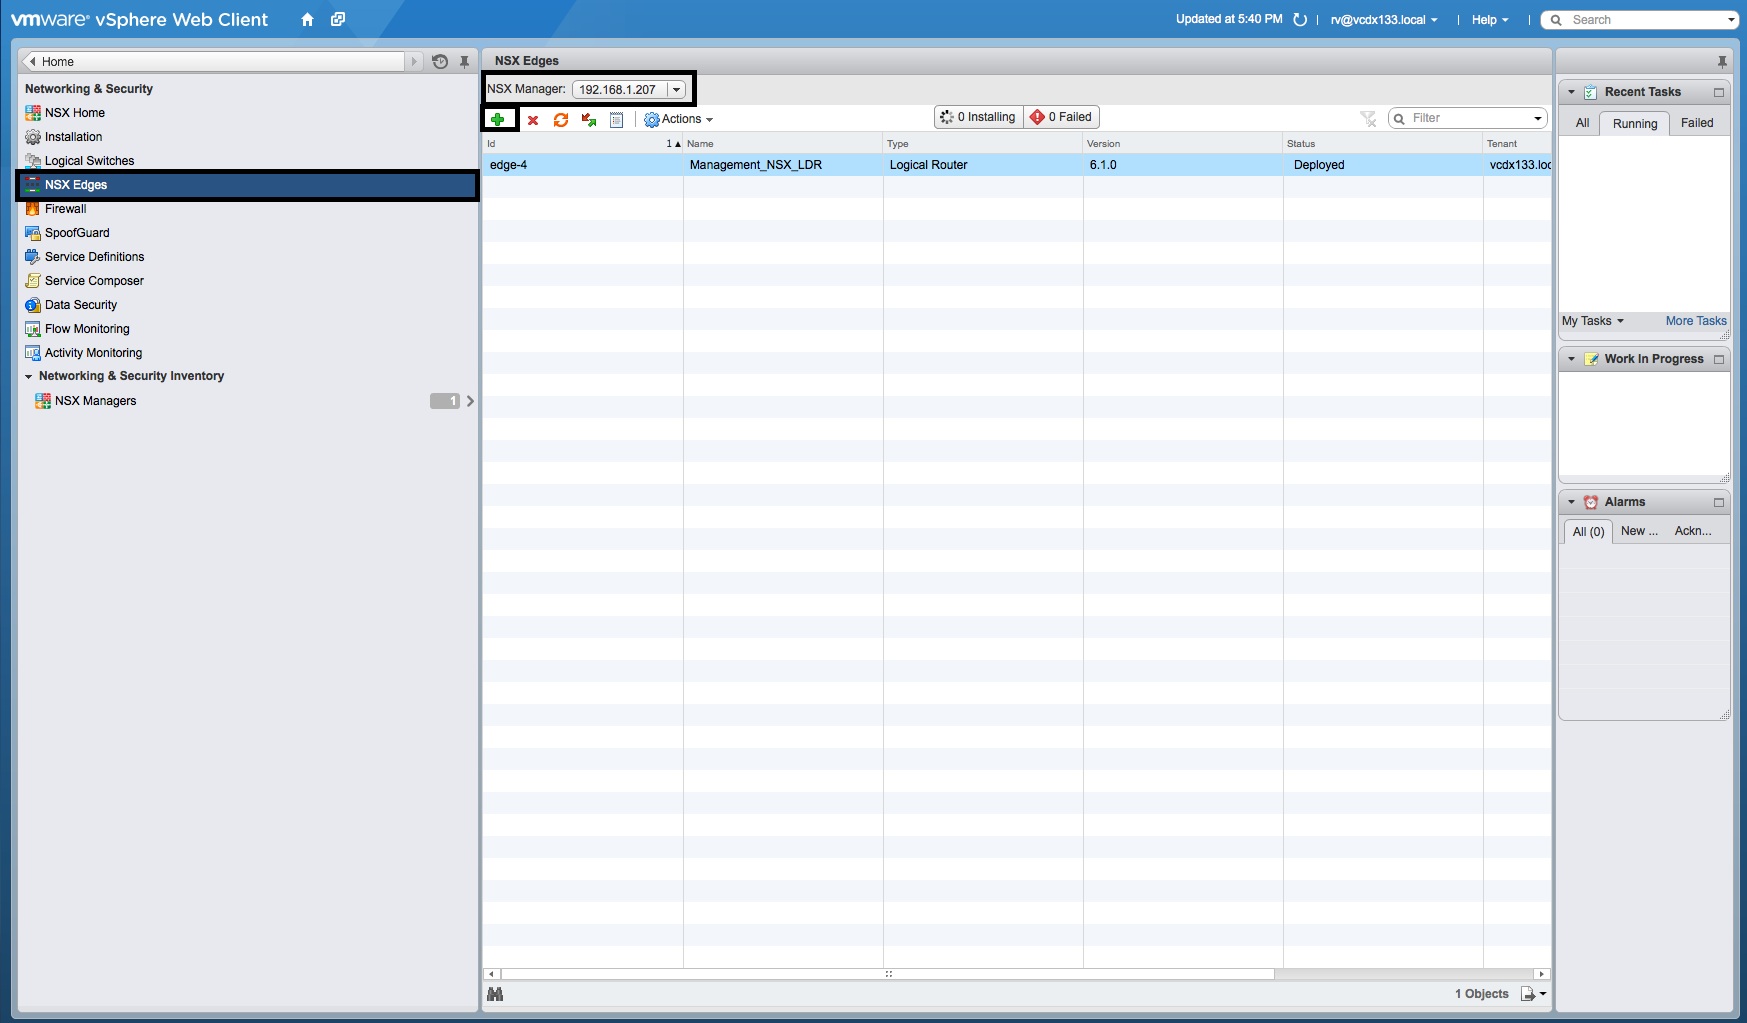Open the Actions dropdown menu
This screenshot has width=1747, height=1023.
tap(680, 119)
